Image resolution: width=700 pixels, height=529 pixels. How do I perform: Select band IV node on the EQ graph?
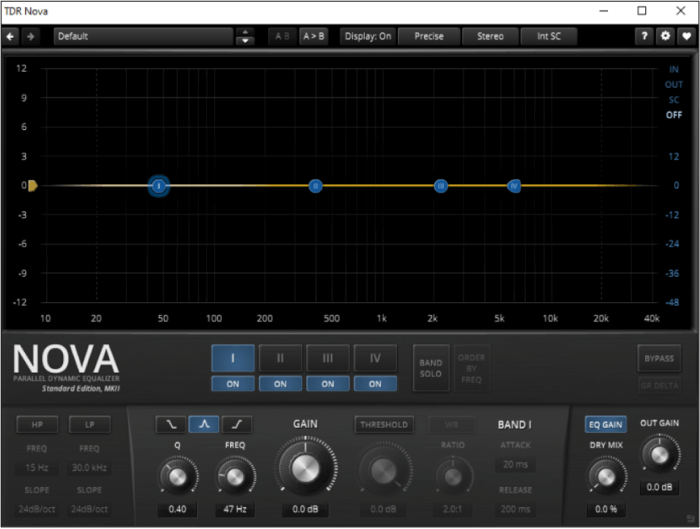514,186
